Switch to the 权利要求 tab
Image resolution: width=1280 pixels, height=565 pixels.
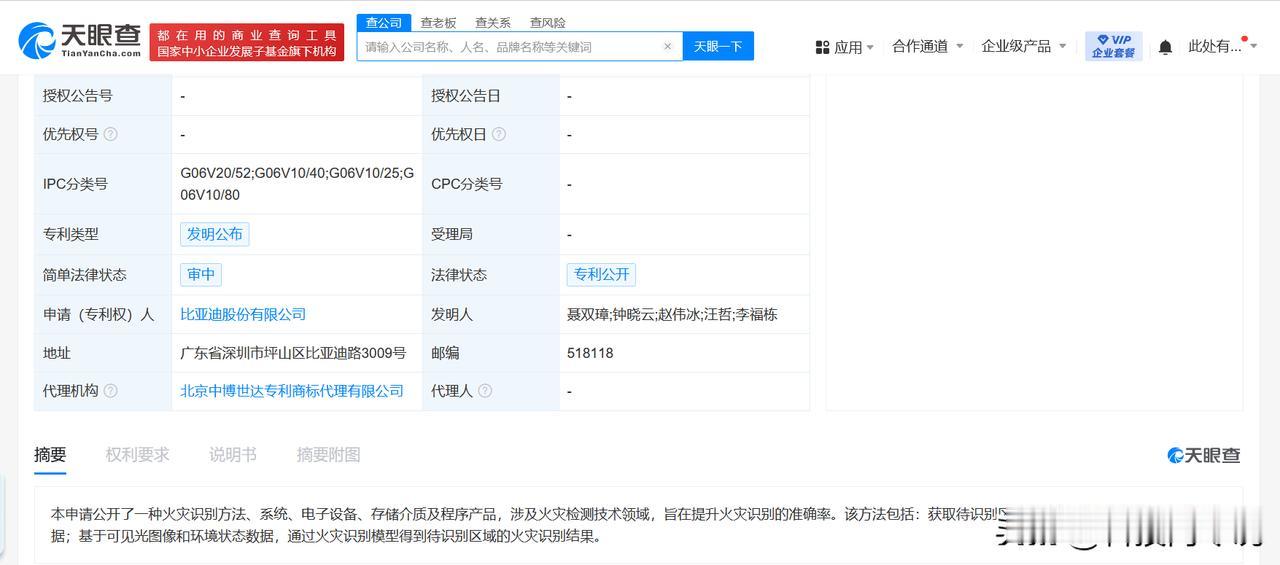tap(138, 455)
